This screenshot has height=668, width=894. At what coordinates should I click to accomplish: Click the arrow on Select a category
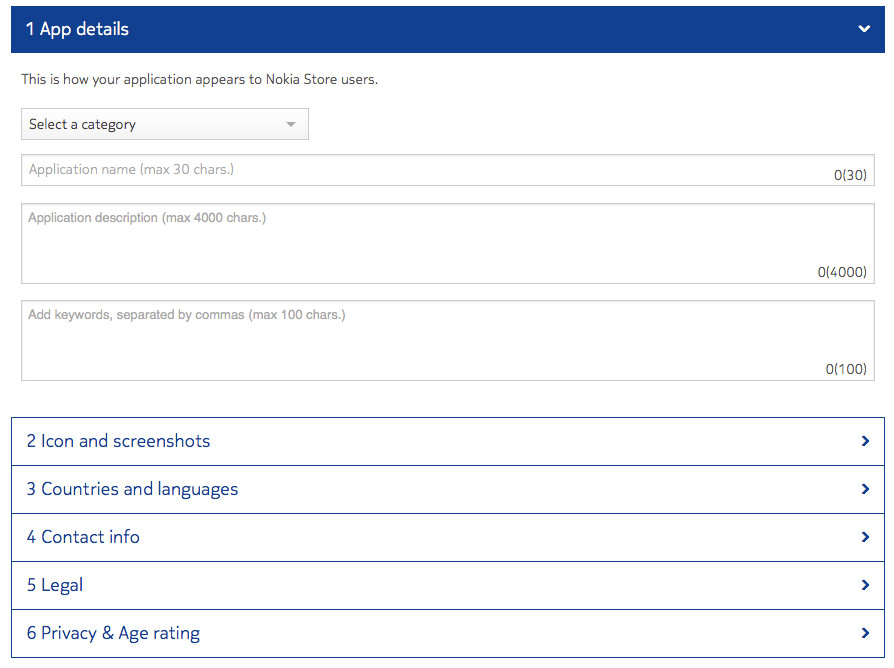click(x=291, y=124)
